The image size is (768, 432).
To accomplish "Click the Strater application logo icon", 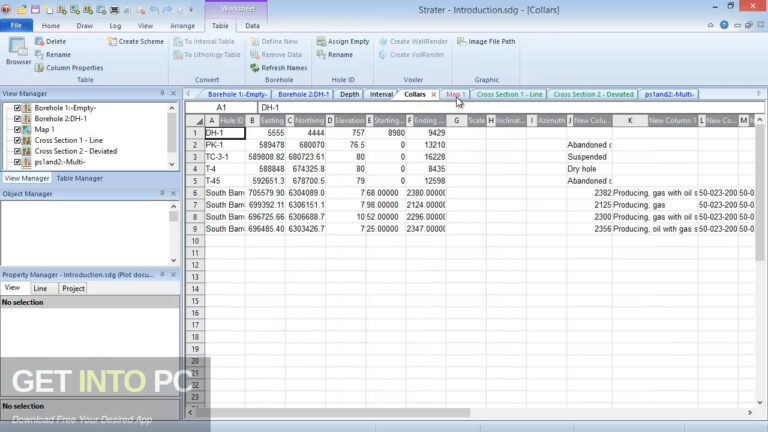I will tap(6, 9).
